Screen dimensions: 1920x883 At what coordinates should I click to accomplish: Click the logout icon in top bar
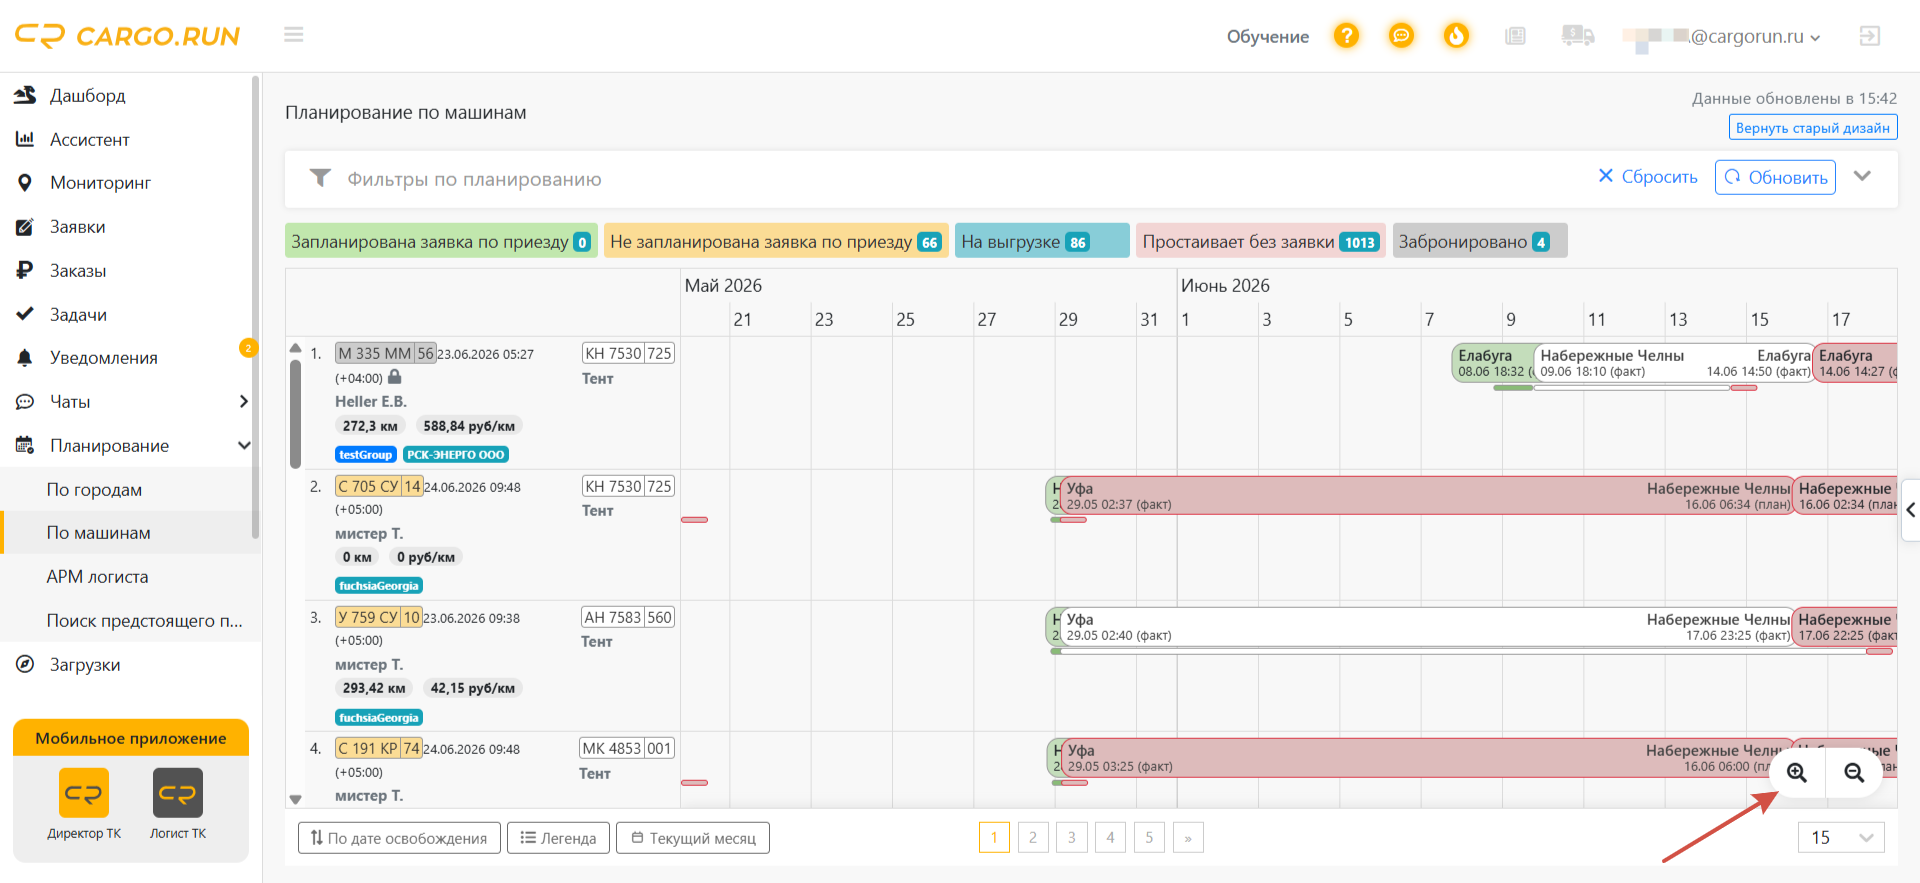point(1869,36)
